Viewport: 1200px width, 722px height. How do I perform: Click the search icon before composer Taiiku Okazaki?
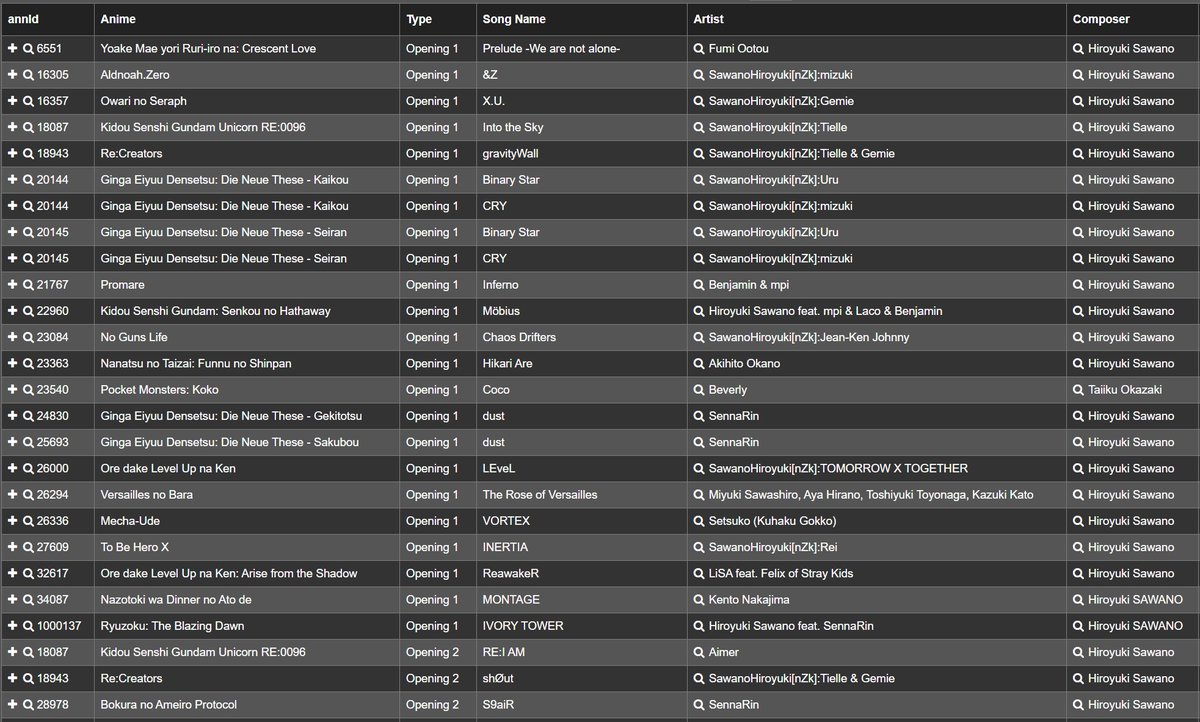tap(1078, 390)
